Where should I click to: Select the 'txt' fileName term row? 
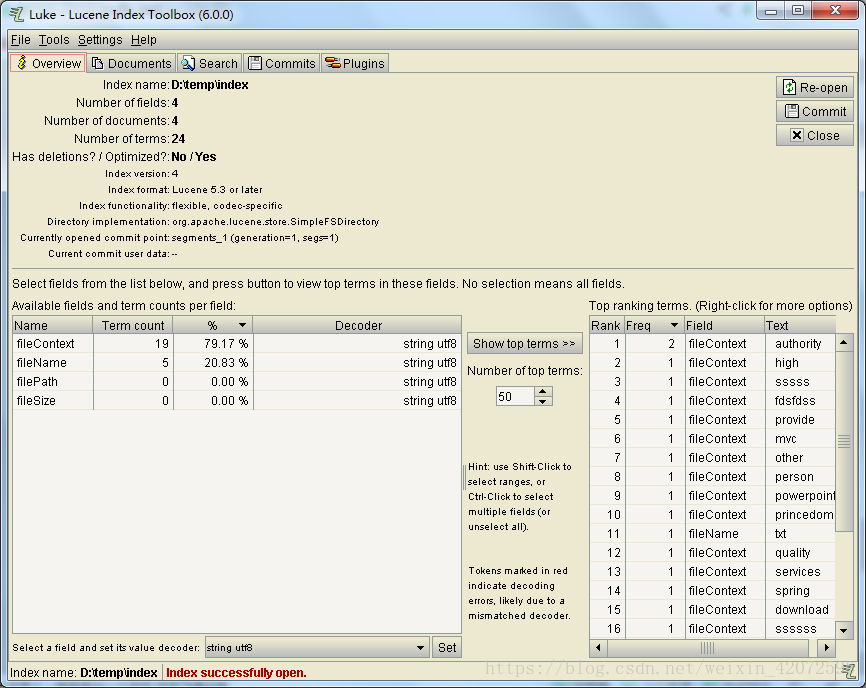coord(712,533)
